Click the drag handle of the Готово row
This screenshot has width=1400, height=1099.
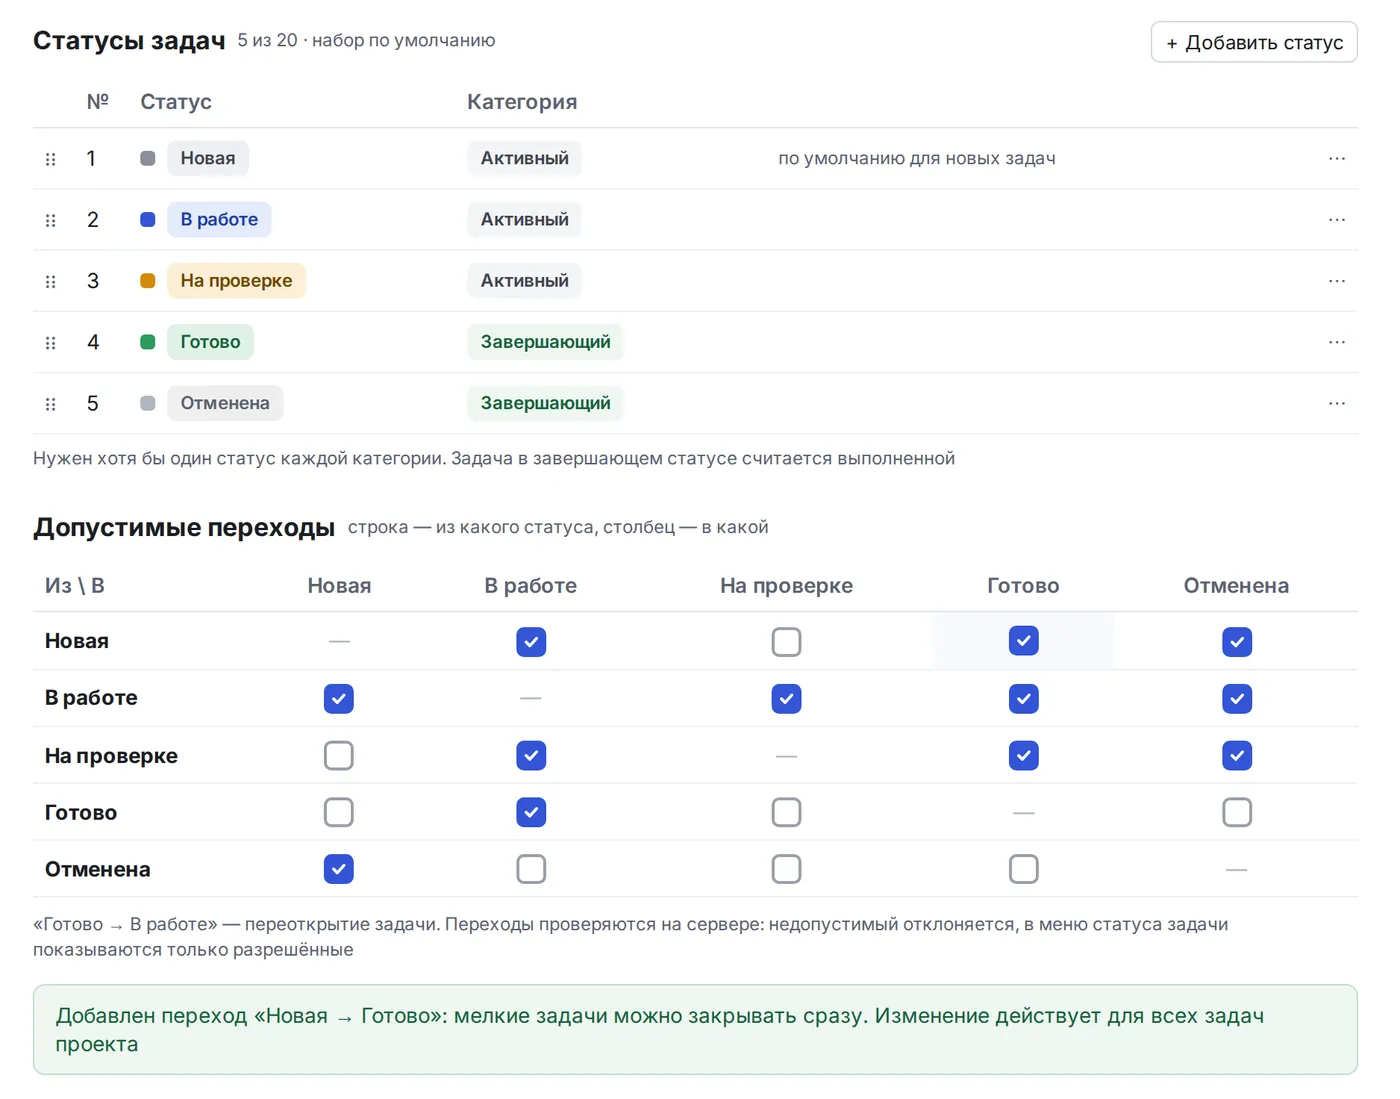coord(51,342)
